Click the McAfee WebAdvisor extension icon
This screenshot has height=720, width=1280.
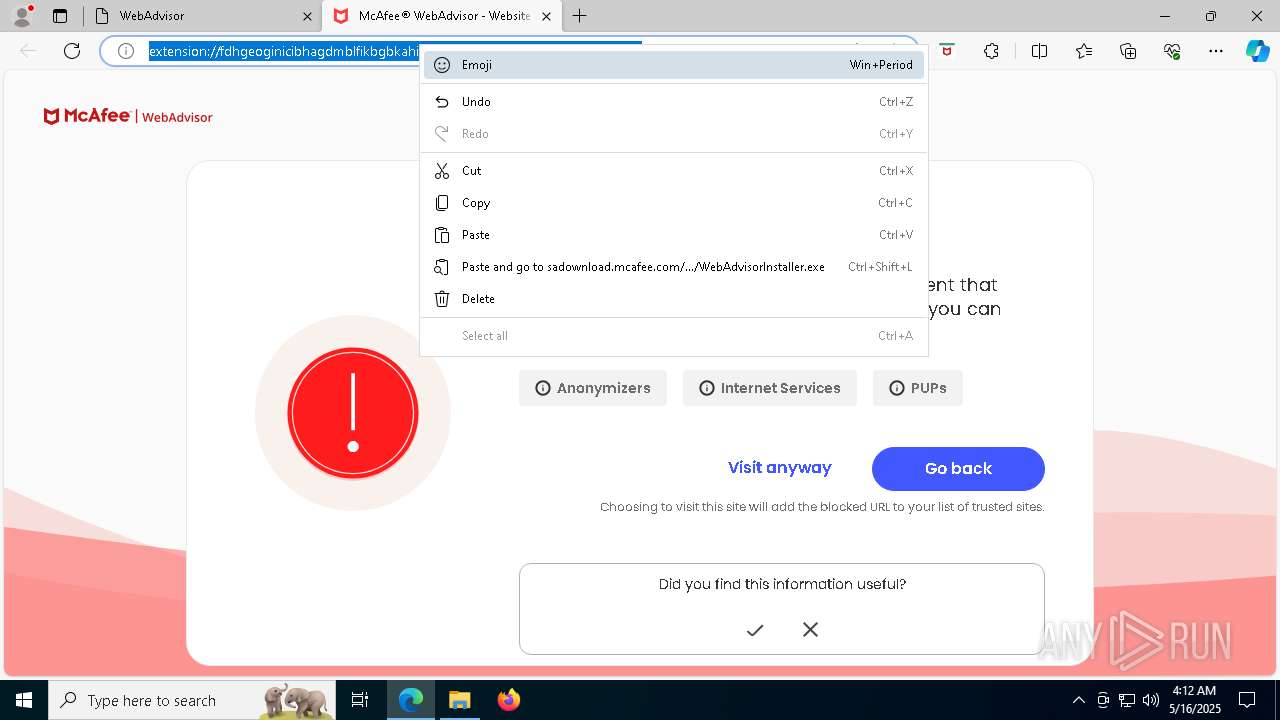(946, 51)
